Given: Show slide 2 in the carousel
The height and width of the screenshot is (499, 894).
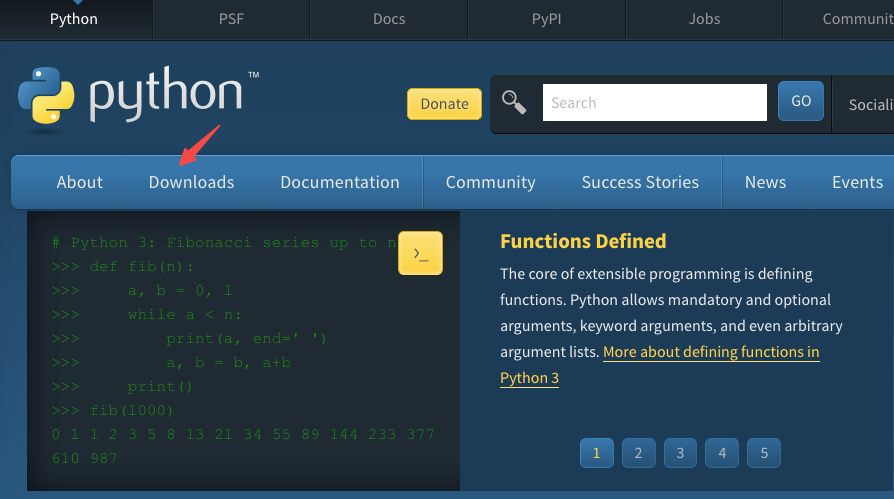Looking at the screenshot, I should coord(638,453).
